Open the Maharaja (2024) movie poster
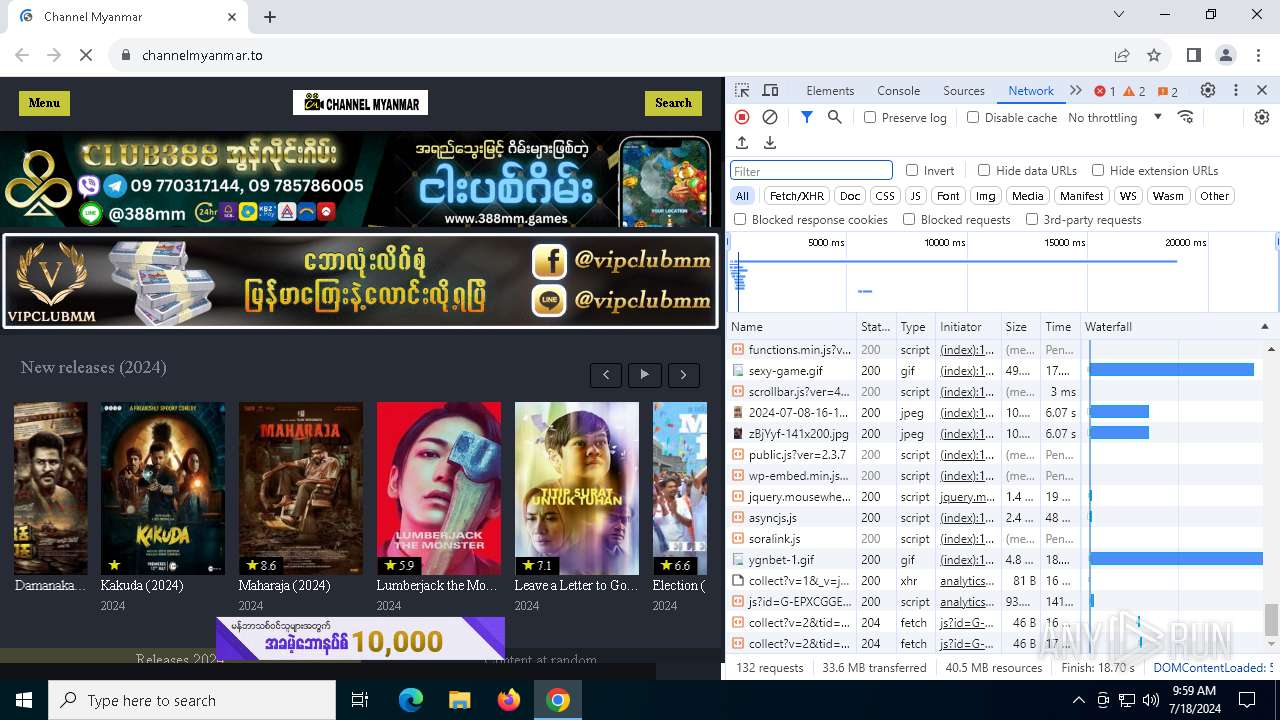The width and height of the screenshot is (1280, 720). tap(301, 488)
